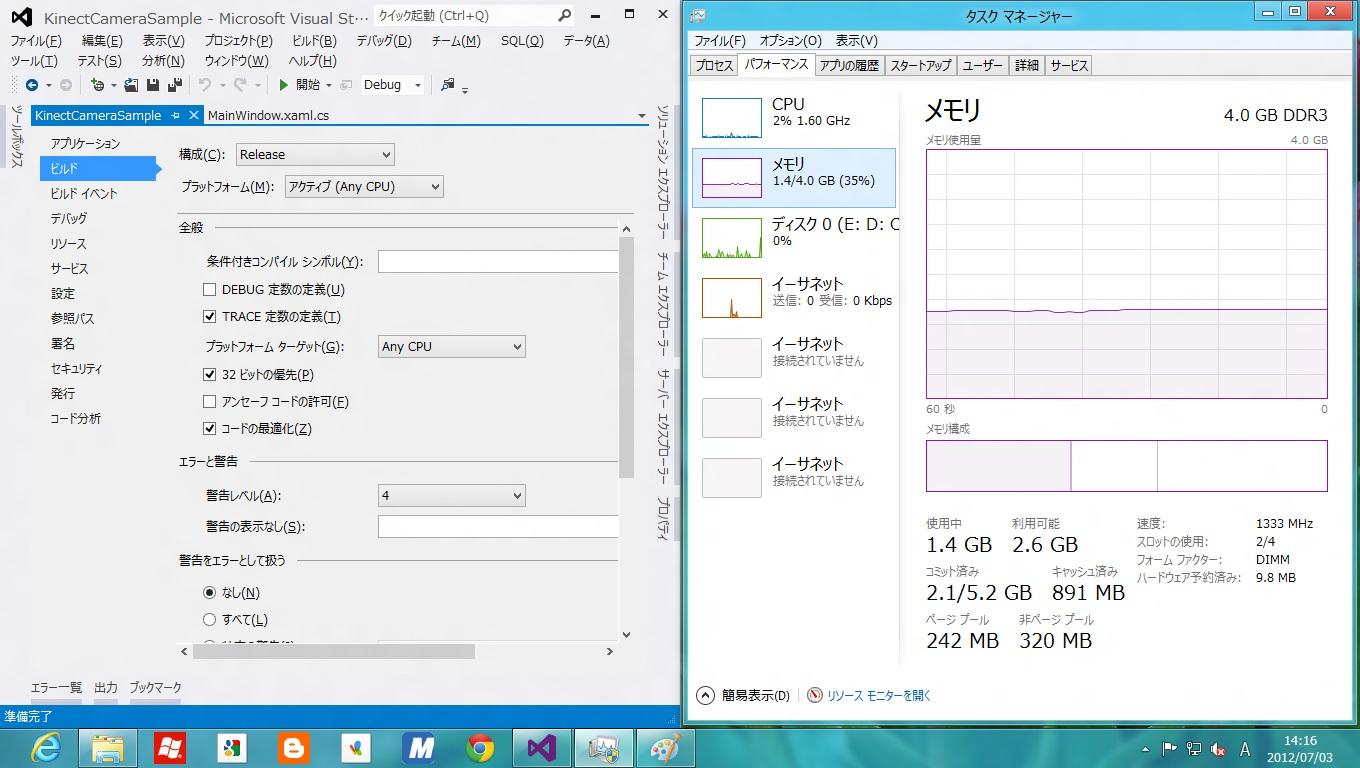Screen dimensions: 1360x768
Task: Select the メモリ performance thumbnail
Action: [732, 178]
